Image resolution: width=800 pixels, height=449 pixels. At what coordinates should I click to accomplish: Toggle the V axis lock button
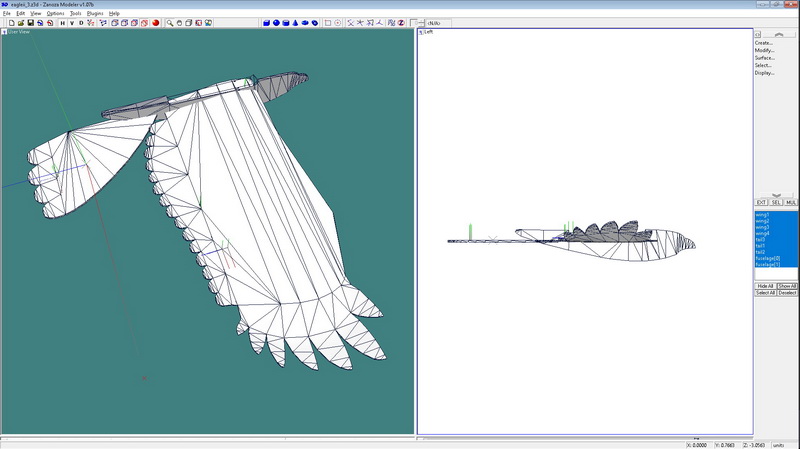[72, 22]
